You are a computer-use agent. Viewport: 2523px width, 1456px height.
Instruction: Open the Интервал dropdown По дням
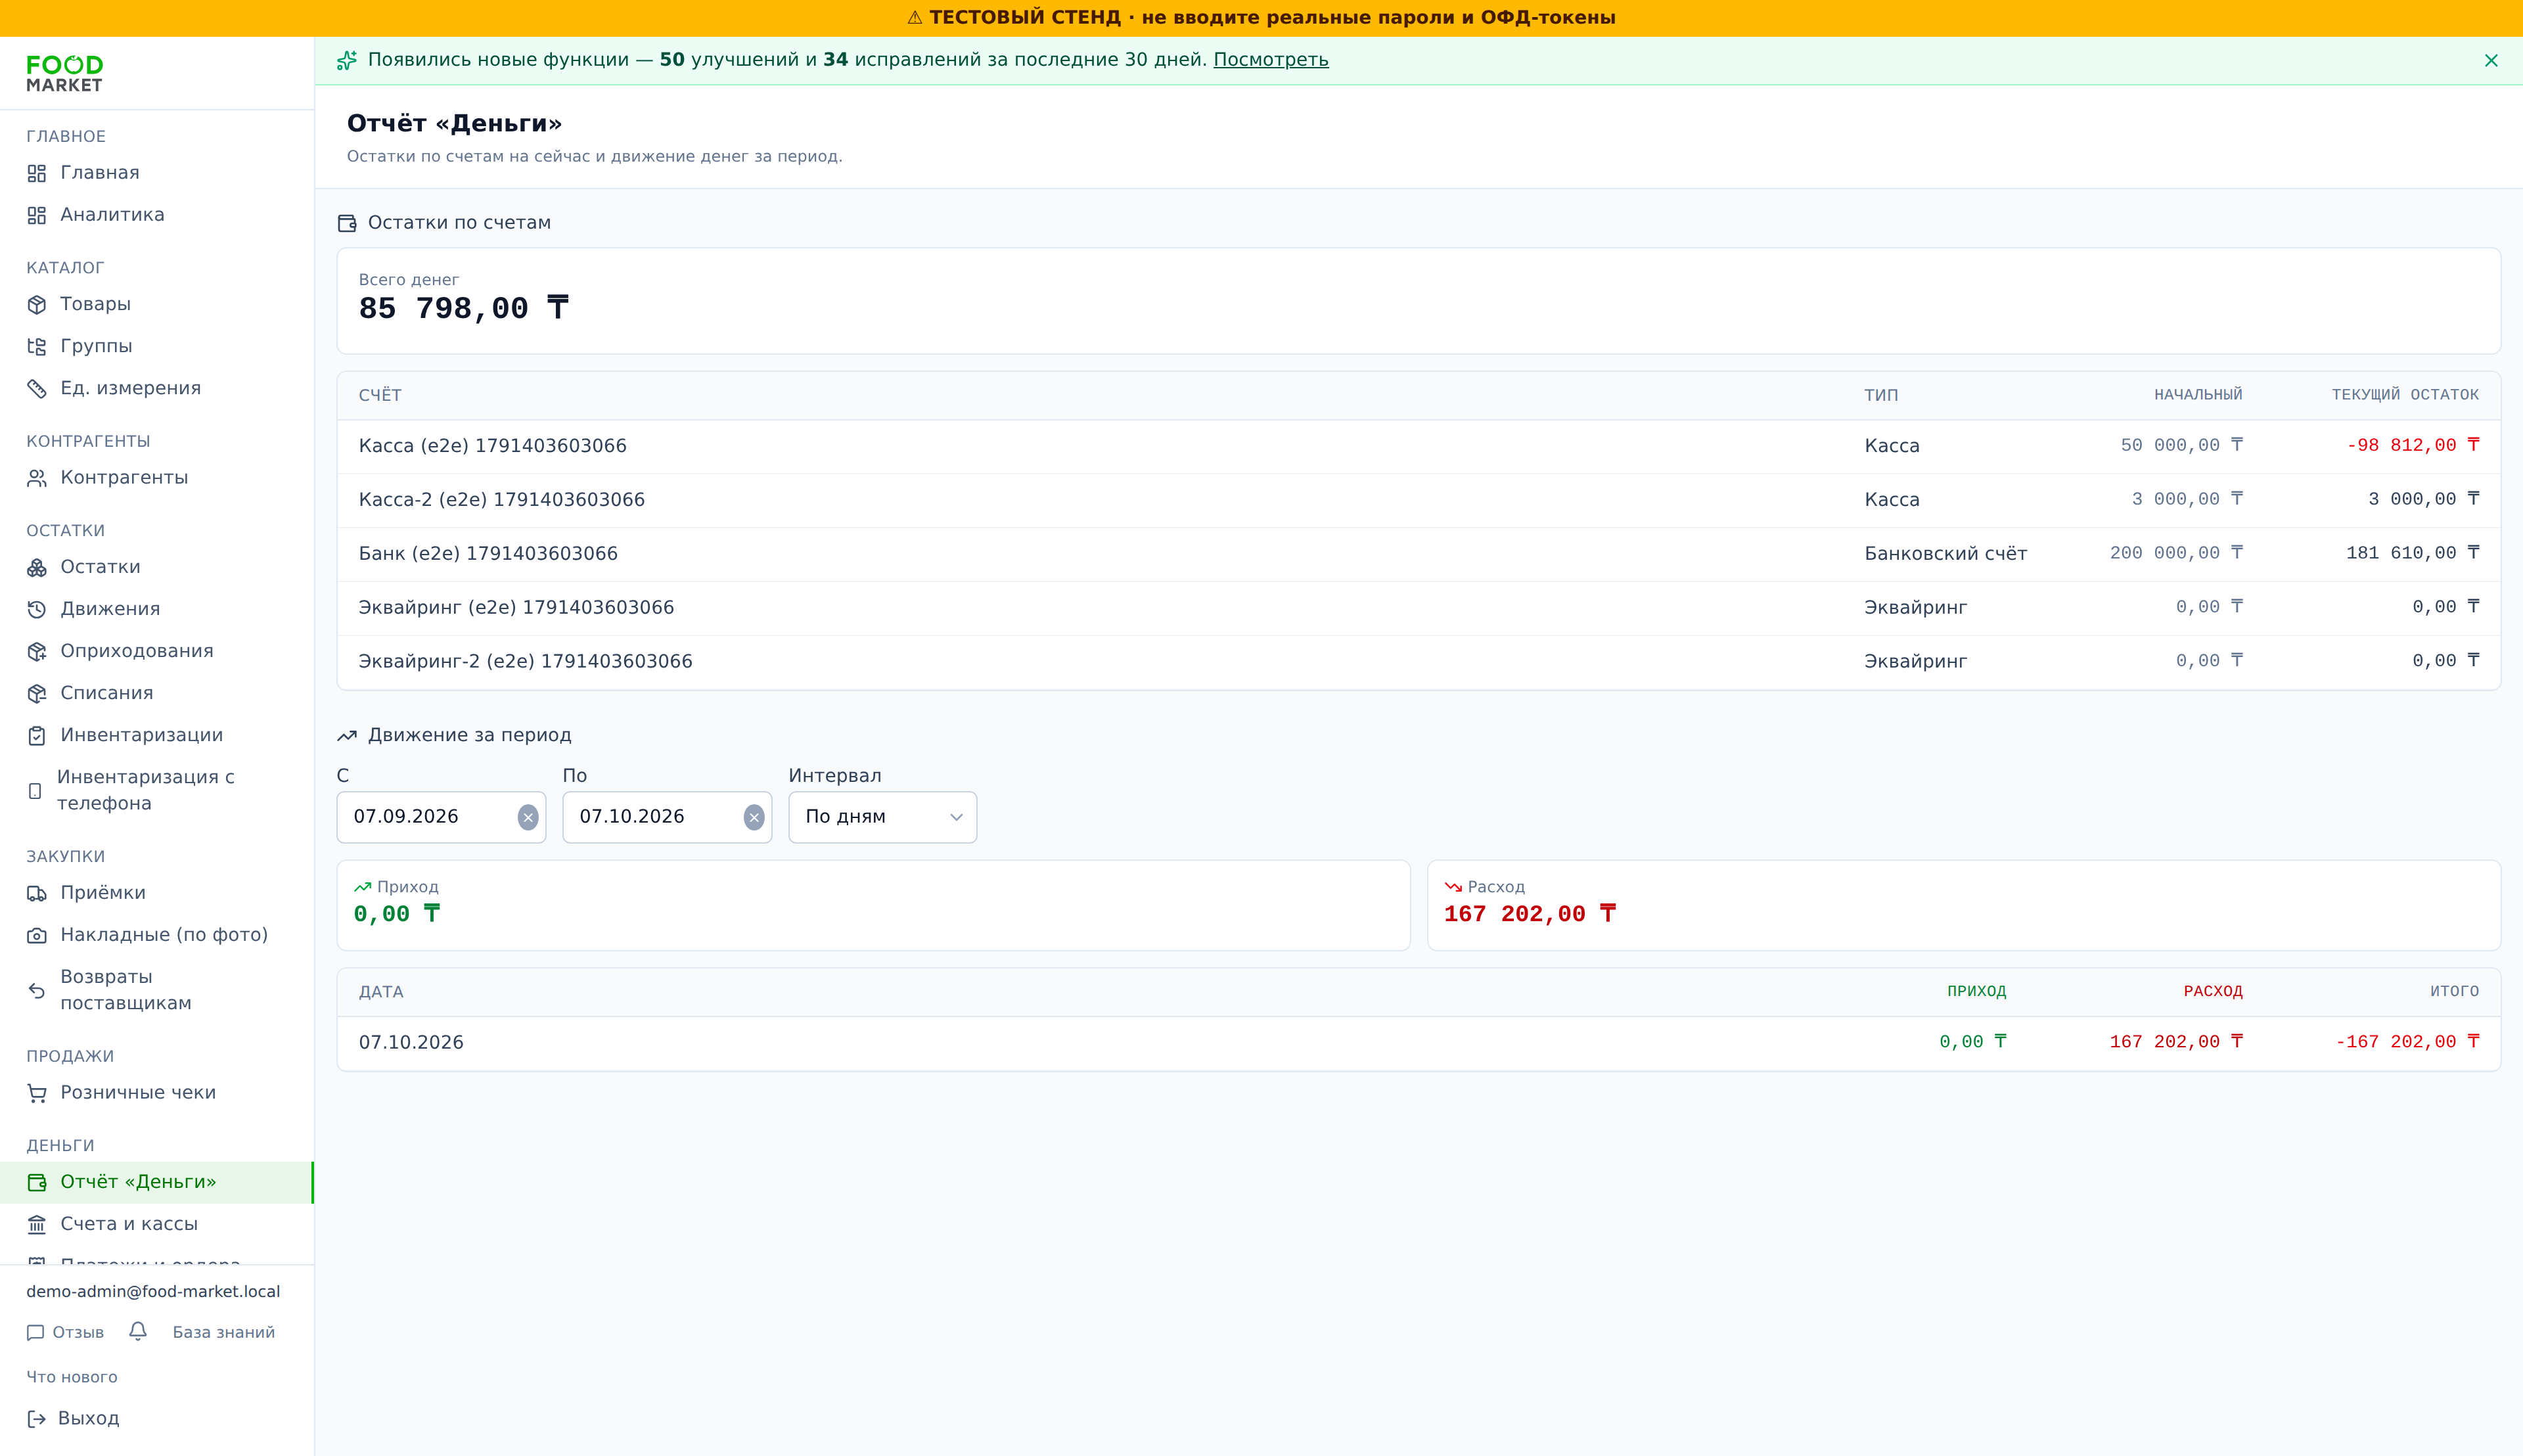(x=882, y=817)
